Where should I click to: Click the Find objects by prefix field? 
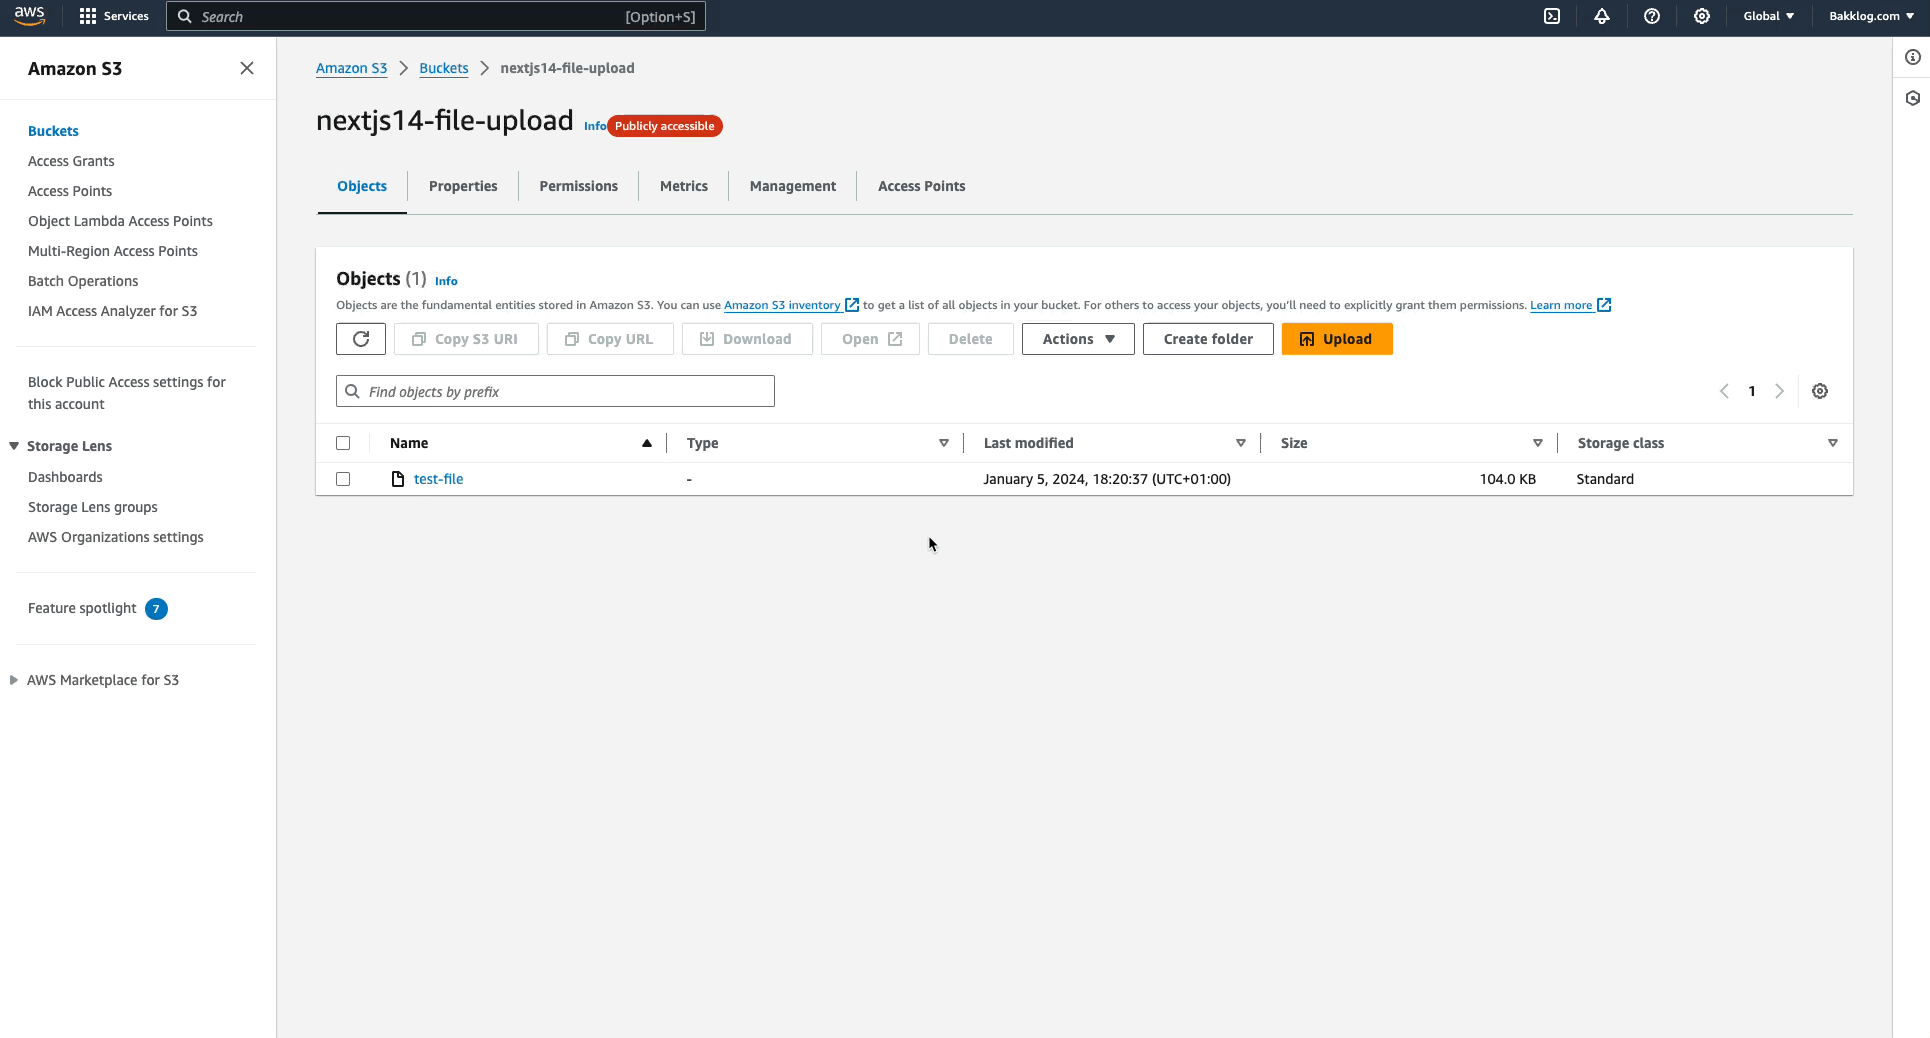point(555,391)
